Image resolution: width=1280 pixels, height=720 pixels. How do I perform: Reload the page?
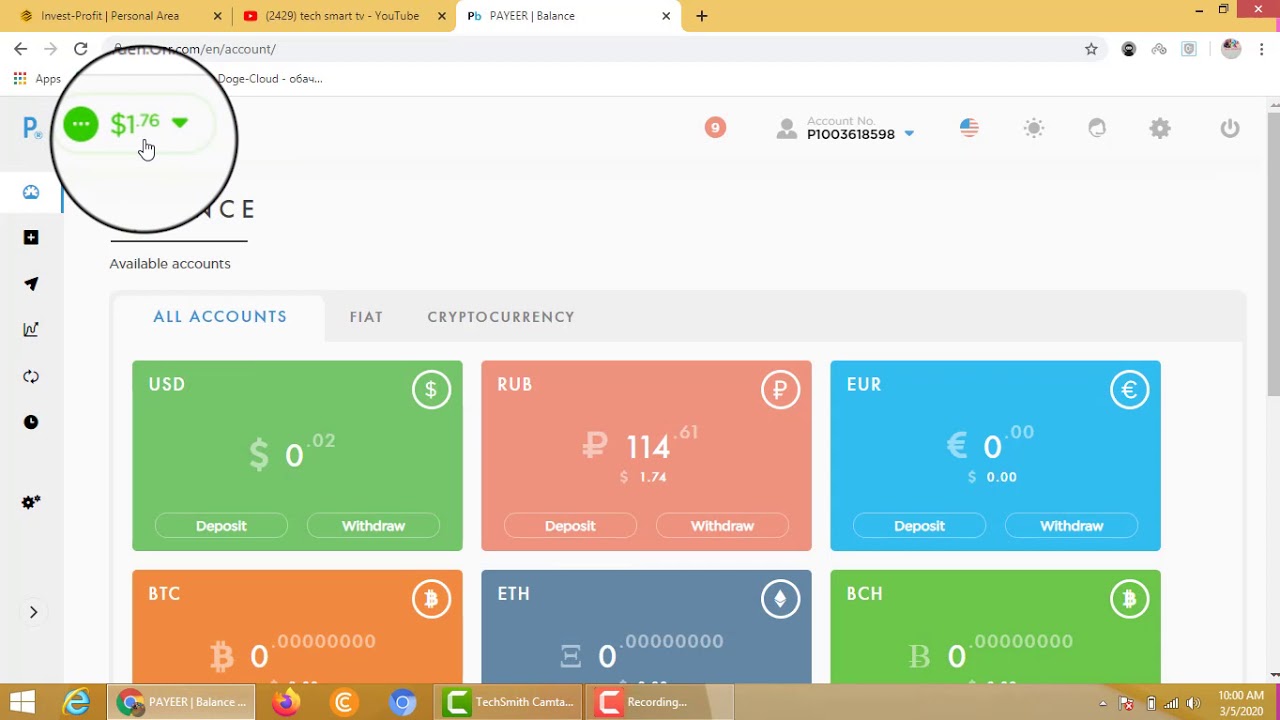pyautogui.click(x=81, y=49)
